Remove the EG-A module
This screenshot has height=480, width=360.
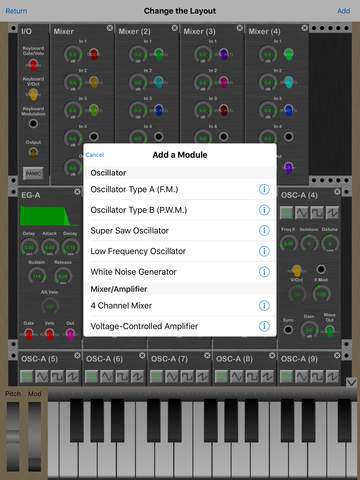click(x=77, y=192)
